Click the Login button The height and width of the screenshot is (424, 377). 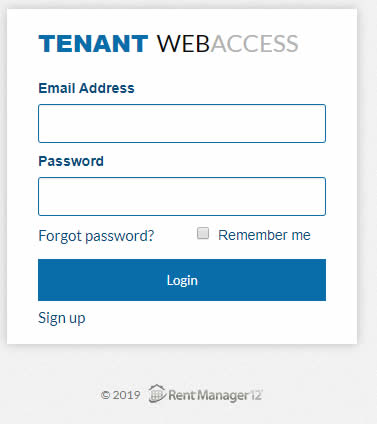coord(182,280)
